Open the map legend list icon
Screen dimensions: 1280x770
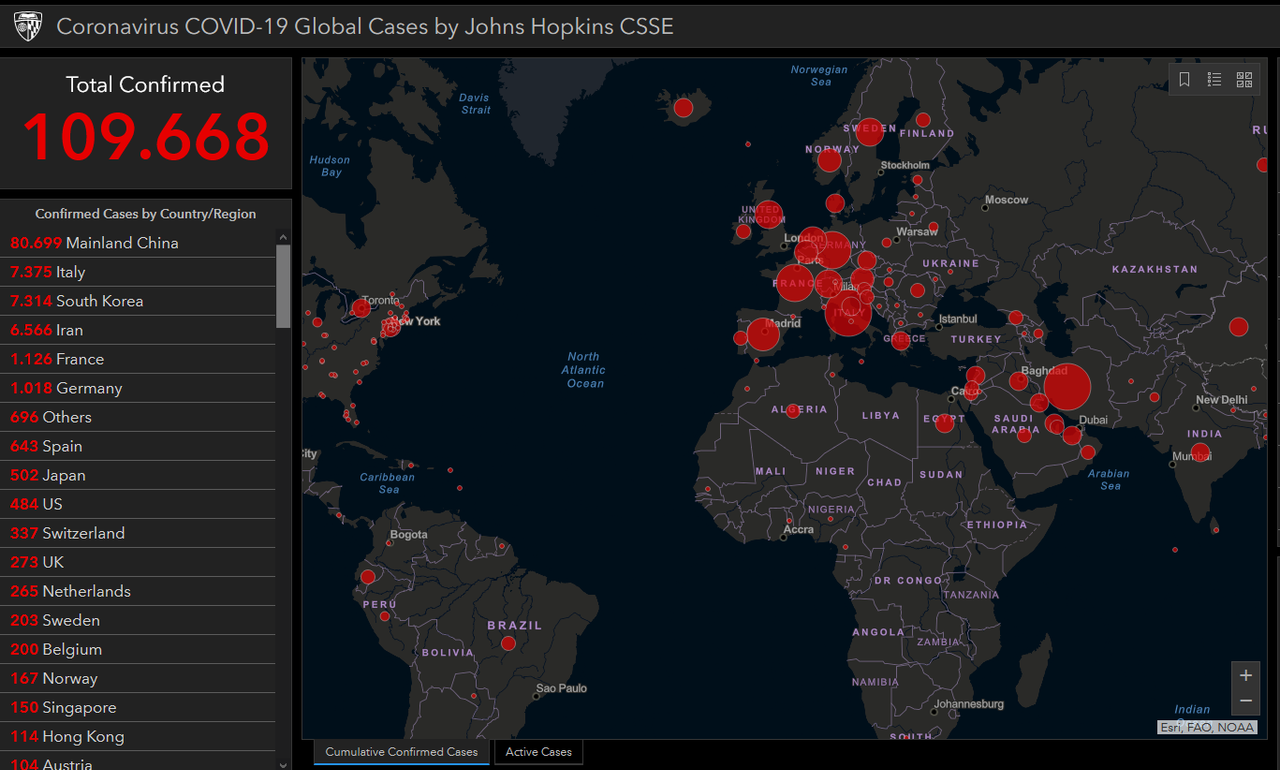tap(1214, 80)
